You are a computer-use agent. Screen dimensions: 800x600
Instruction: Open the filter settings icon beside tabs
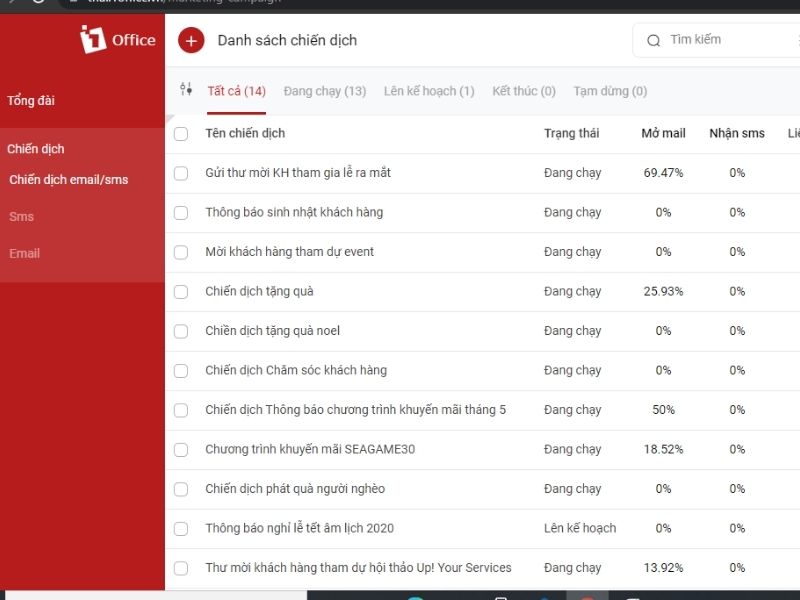pos(186,89)
